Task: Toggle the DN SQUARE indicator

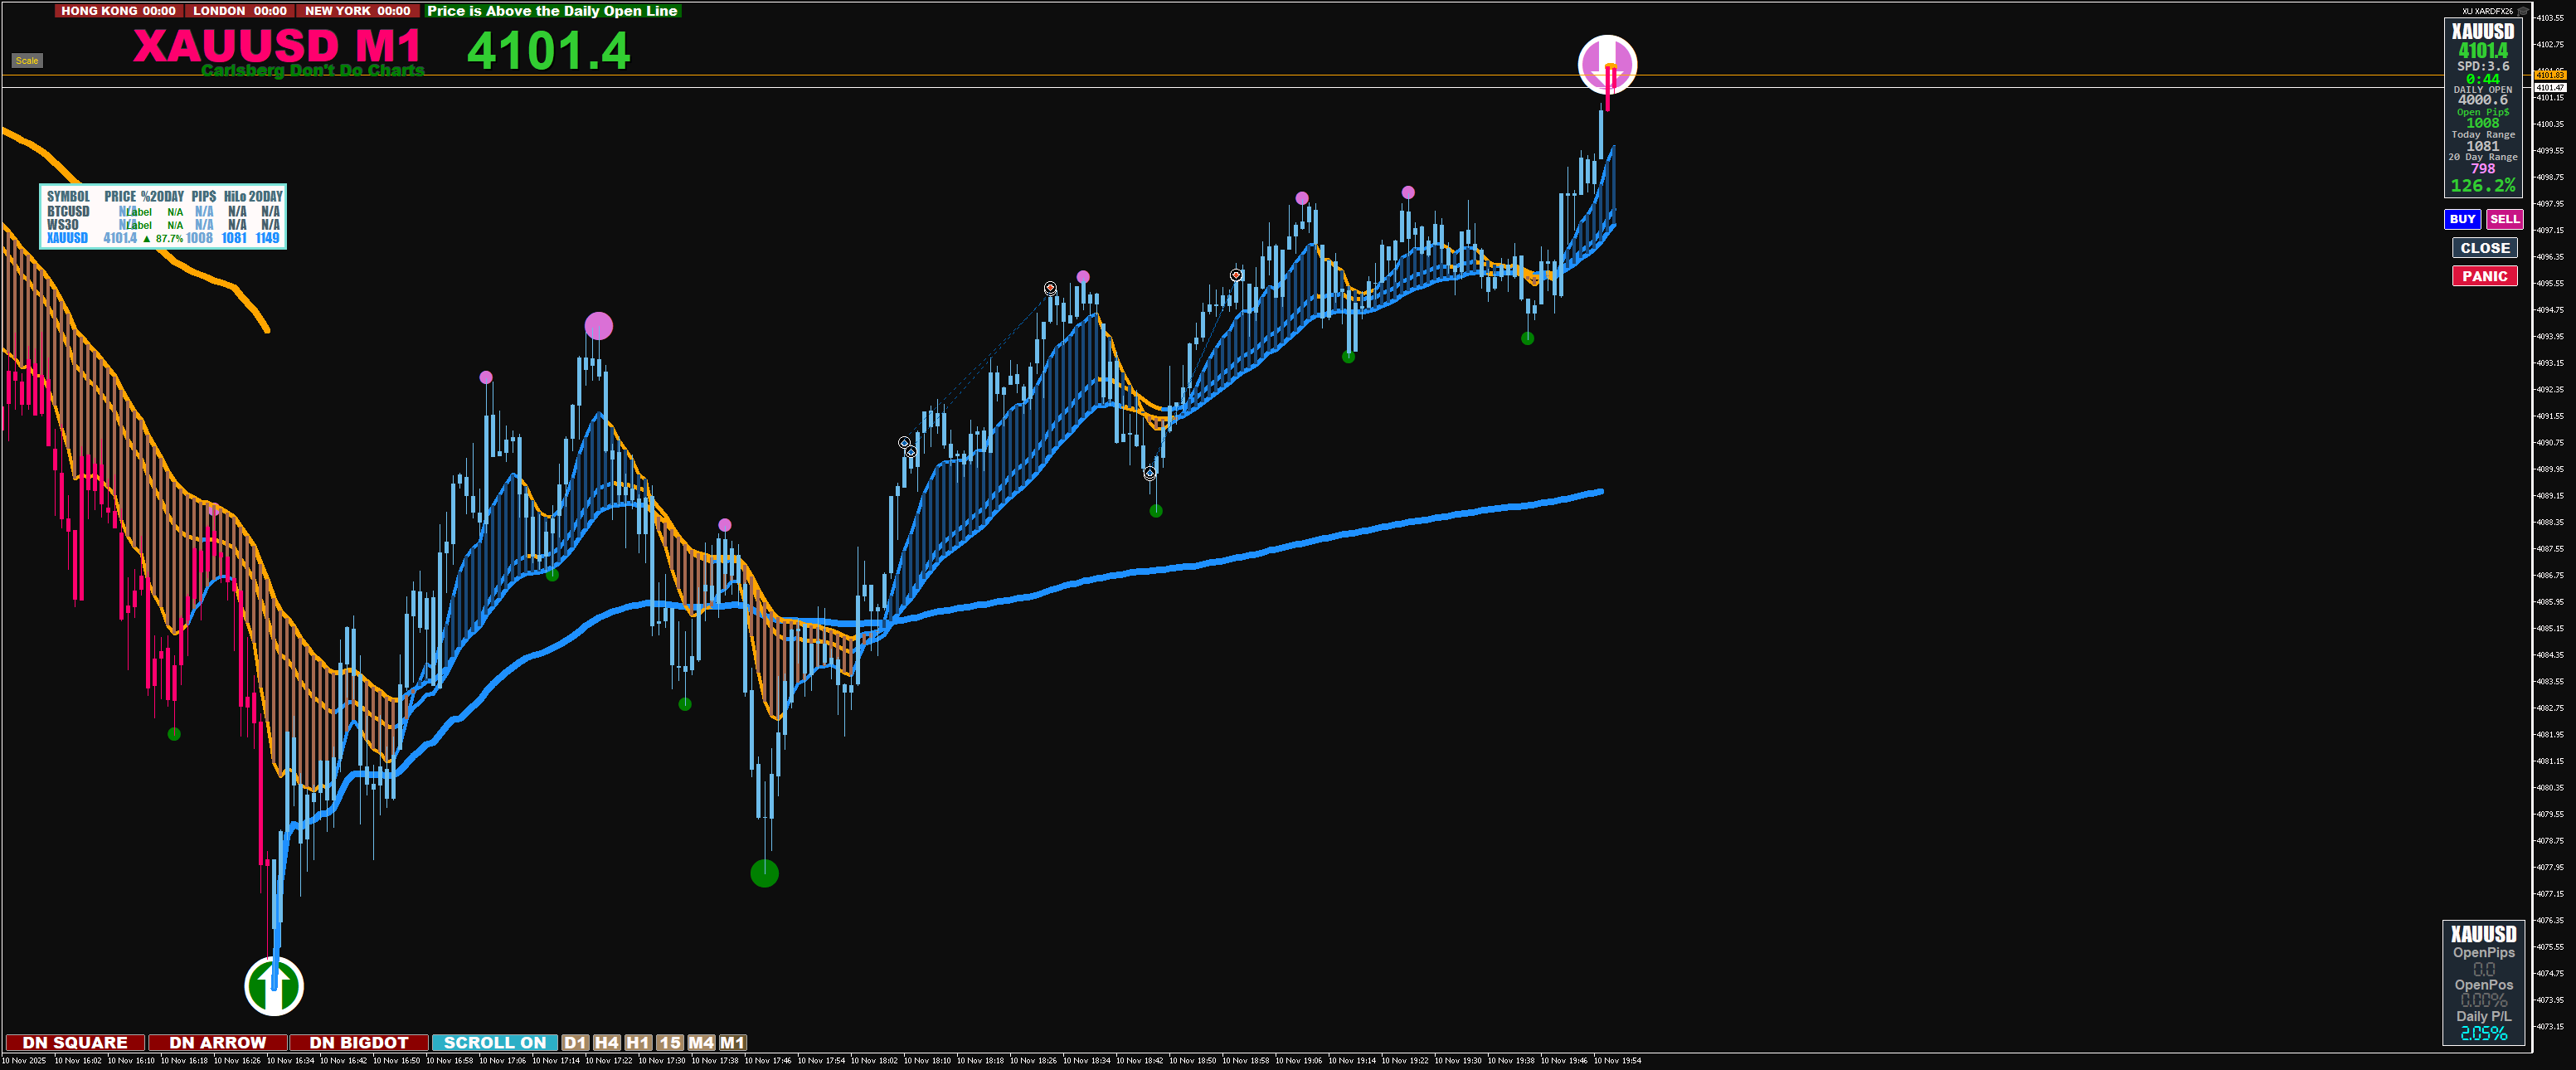Action: [x=75, y=1042]
